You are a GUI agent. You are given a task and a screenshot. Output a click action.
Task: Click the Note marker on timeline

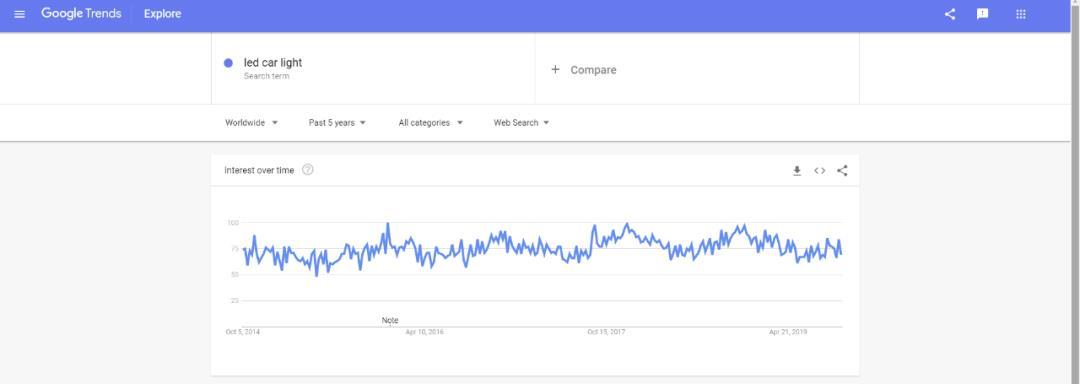390,321
